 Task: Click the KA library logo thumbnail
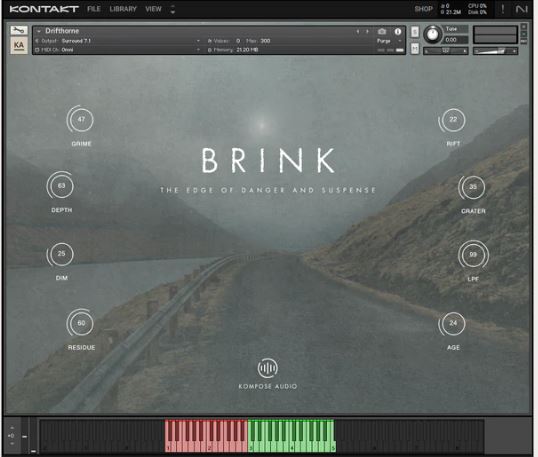(19, 45)
